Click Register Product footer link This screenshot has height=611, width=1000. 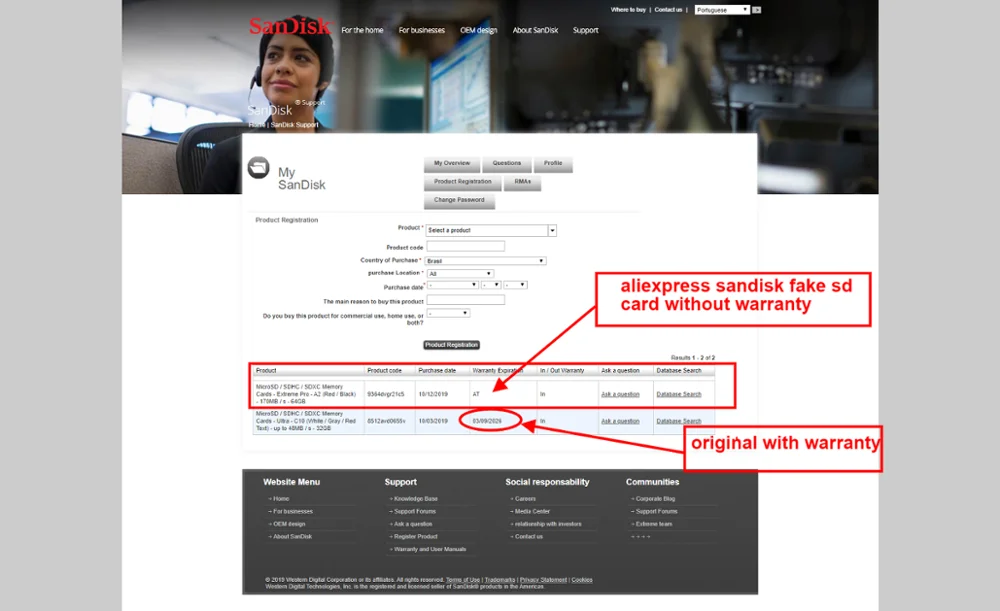(x=416, y=537)
